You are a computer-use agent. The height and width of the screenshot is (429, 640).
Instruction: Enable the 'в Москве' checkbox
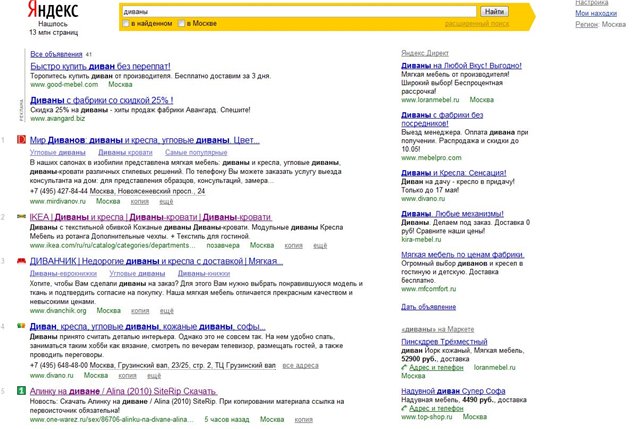182,24
